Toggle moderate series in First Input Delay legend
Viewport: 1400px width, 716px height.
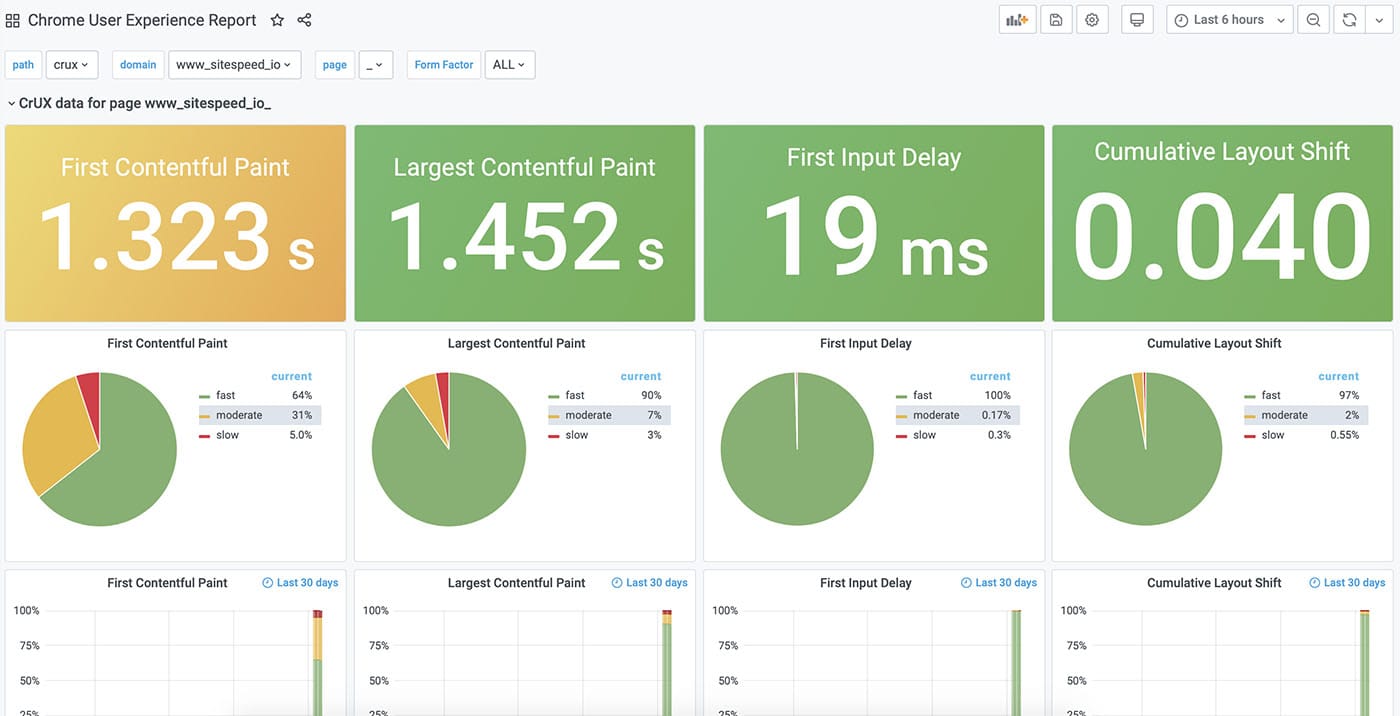pyautogui.click(x=935, y=415)
